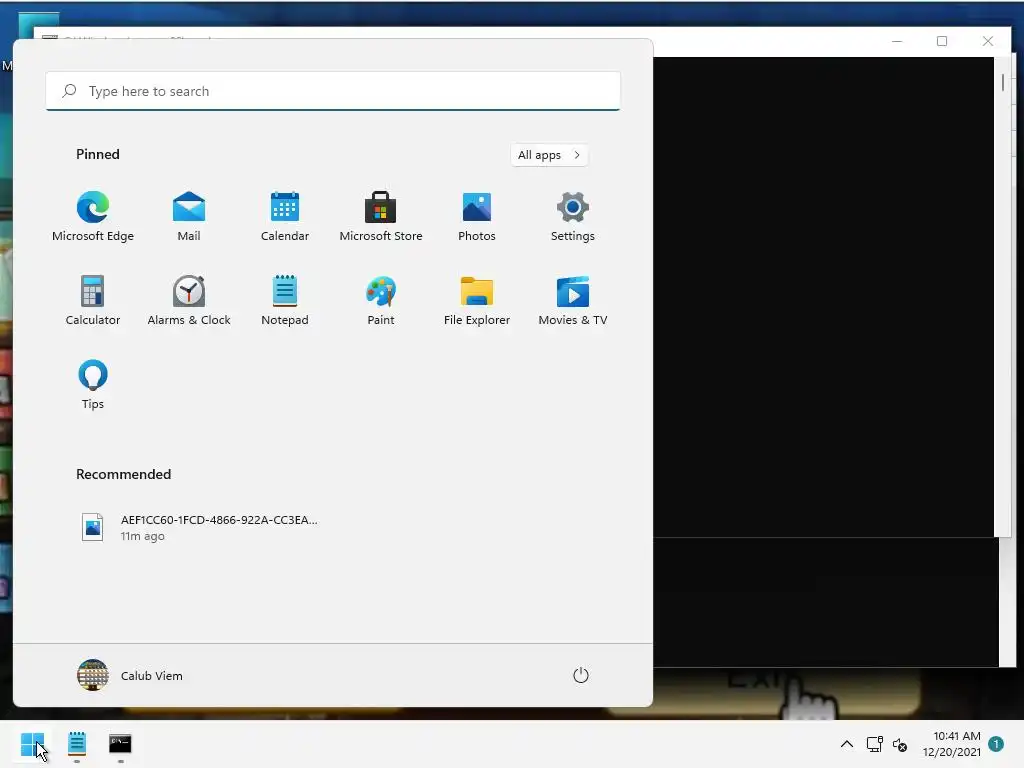This screenshot has height=768, width=1024.
Task: Open clock showing 10:41 AM 12/20/2021
Action: pos(951,744)
